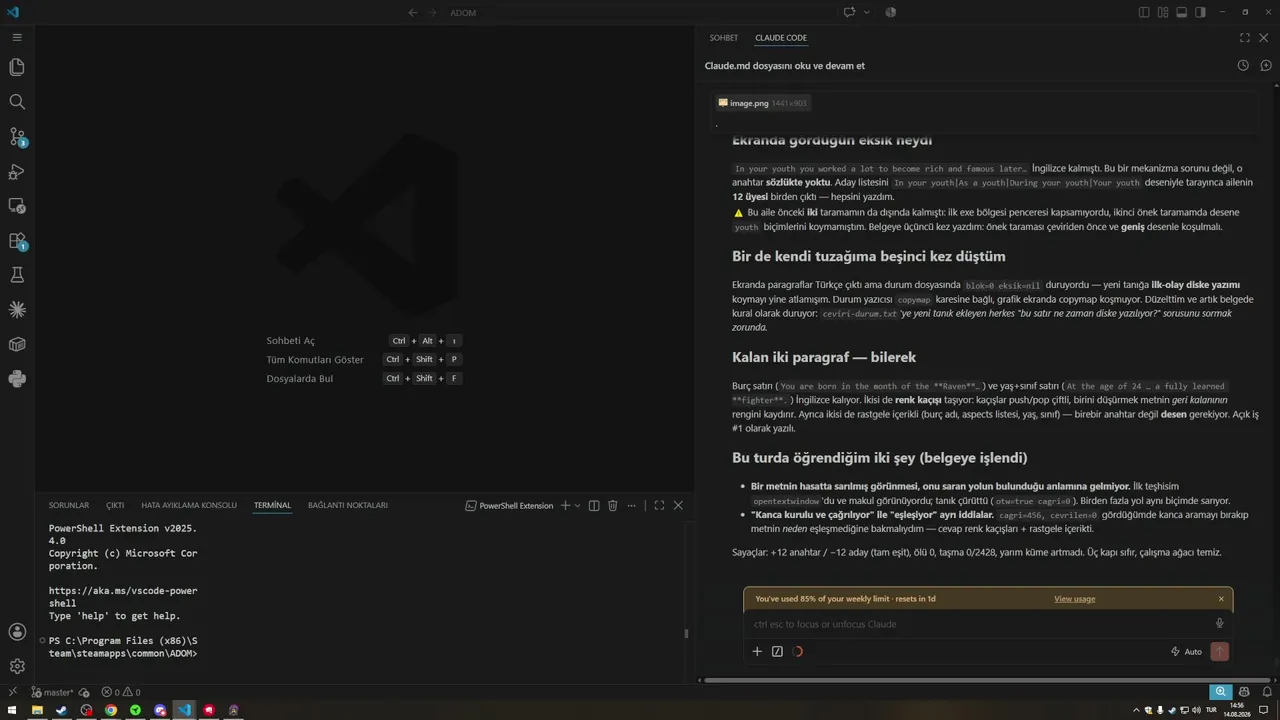Toggle the primary sidebar layout button

click(1145, 12)
